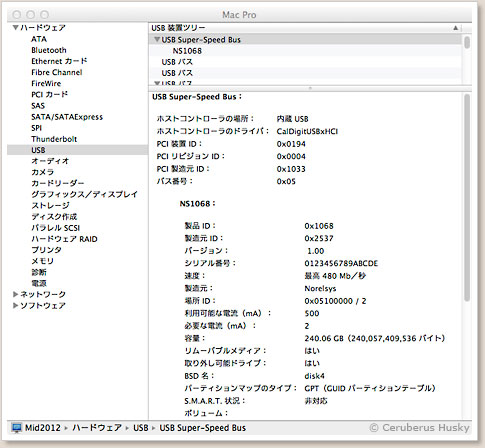Click ハードウェア in bottom path bar
Screen dimensions: 485x448
[97, 428]
